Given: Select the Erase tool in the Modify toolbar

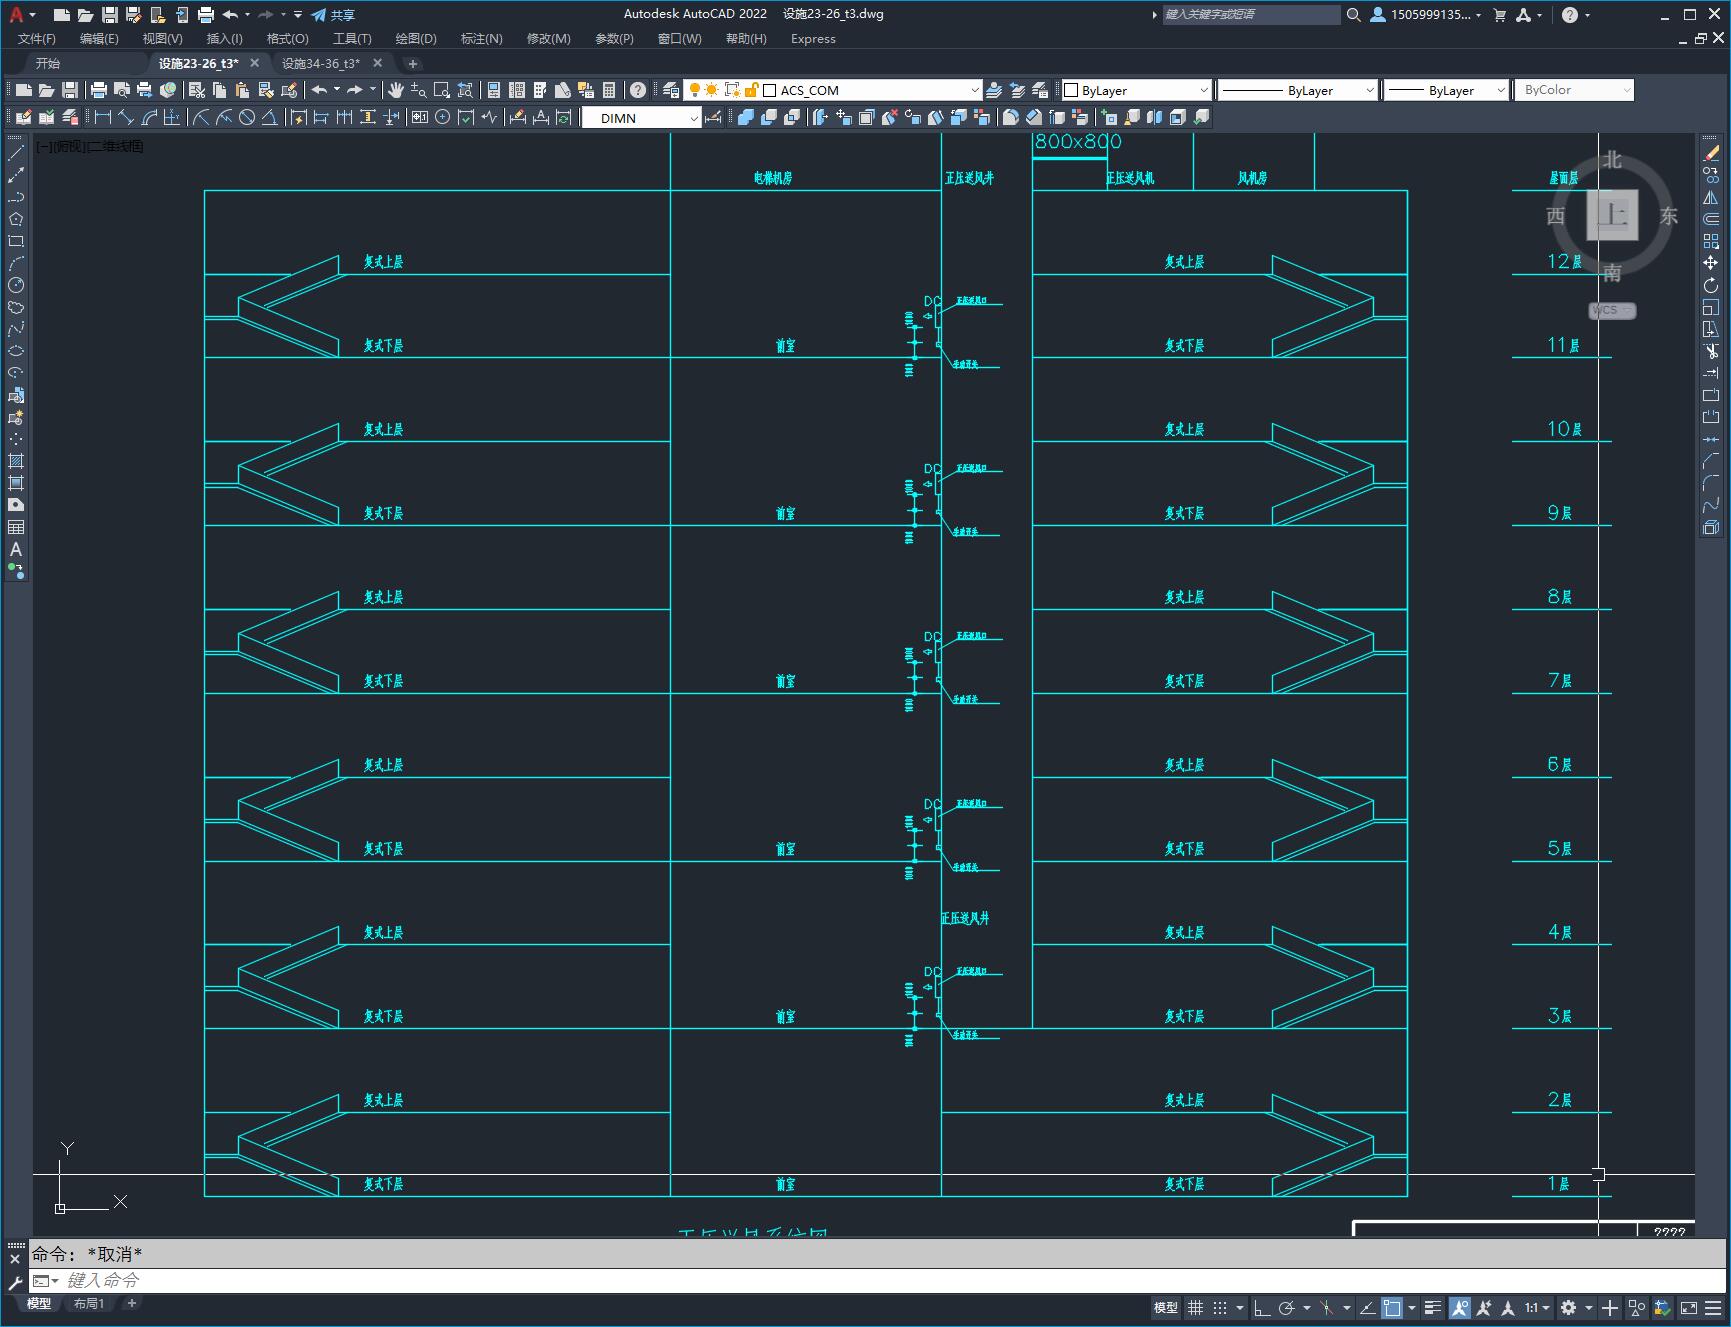Looking at the screenshot, I should (1711, 153).
